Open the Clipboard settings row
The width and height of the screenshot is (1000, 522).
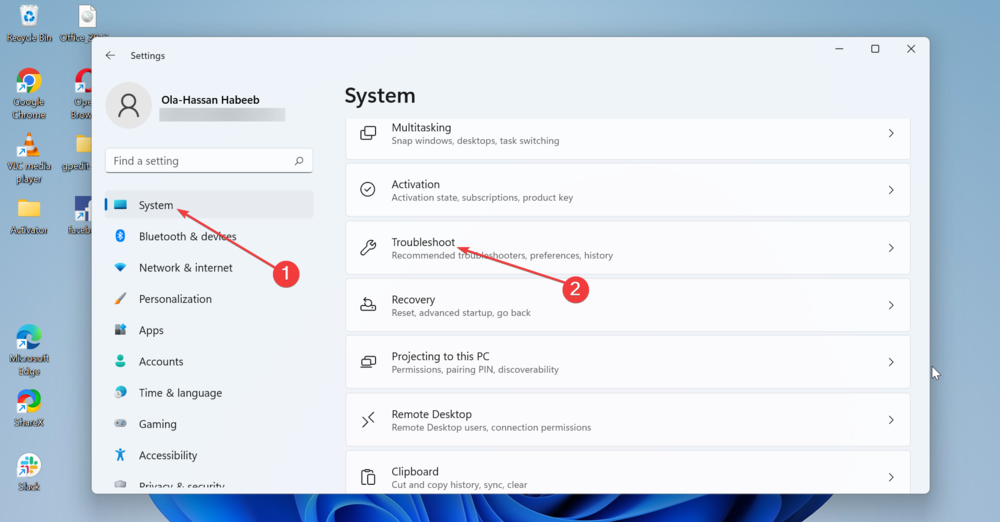click(x=628, y=472)
